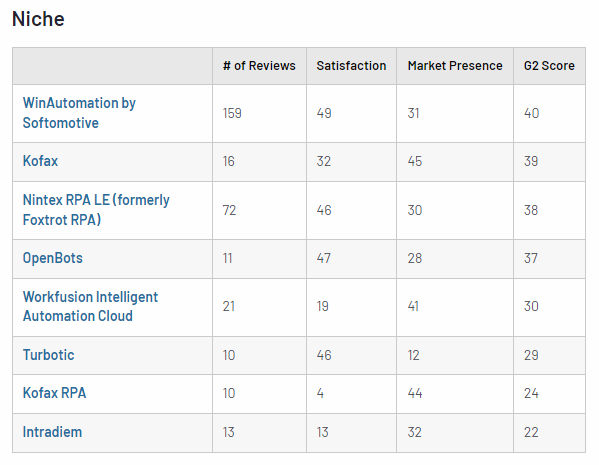The image size is (599, 465).
Task: Select Kofax review count 16
Action: 228,161
